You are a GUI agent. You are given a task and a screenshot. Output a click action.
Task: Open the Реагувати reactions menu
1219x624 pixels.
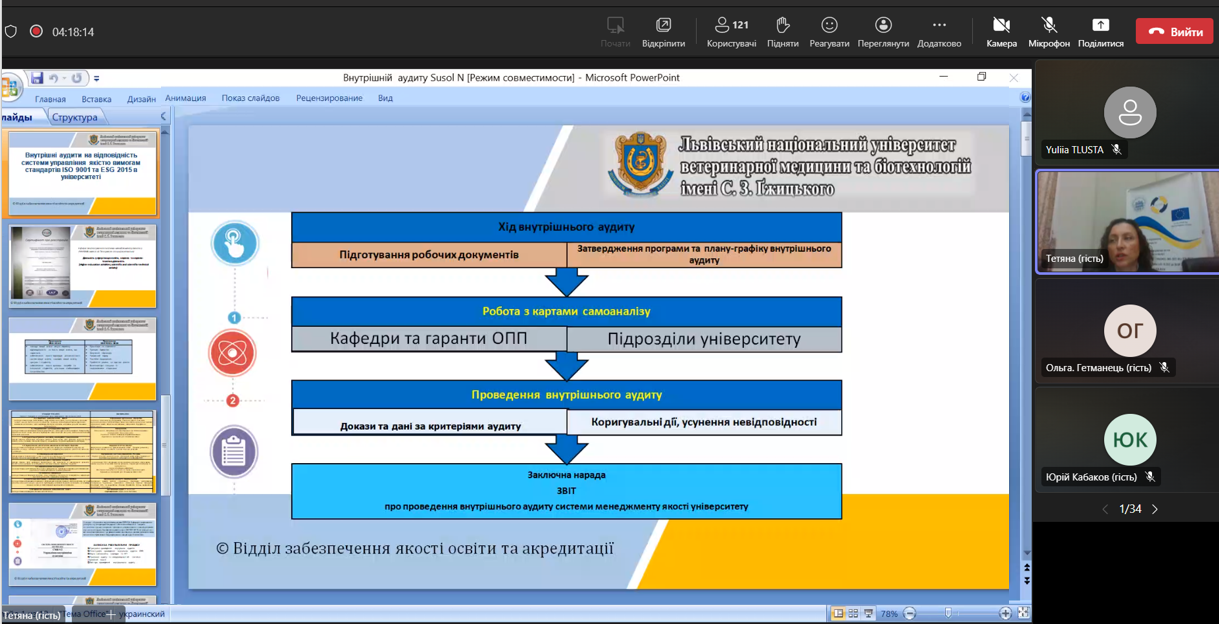tap(829, 31)
